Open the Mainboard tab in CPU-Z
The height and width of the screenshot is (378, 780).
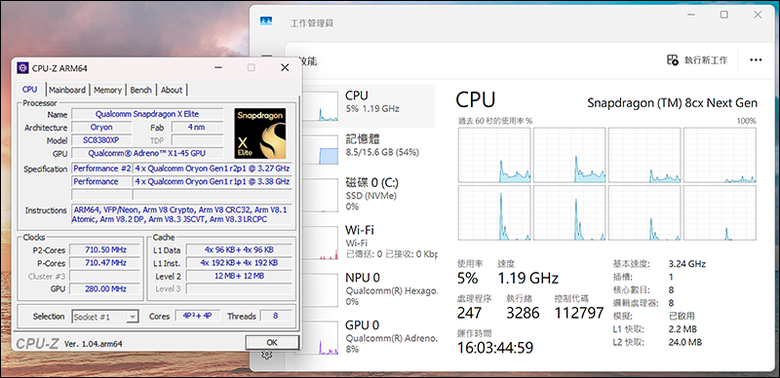(x=67, y=90)
